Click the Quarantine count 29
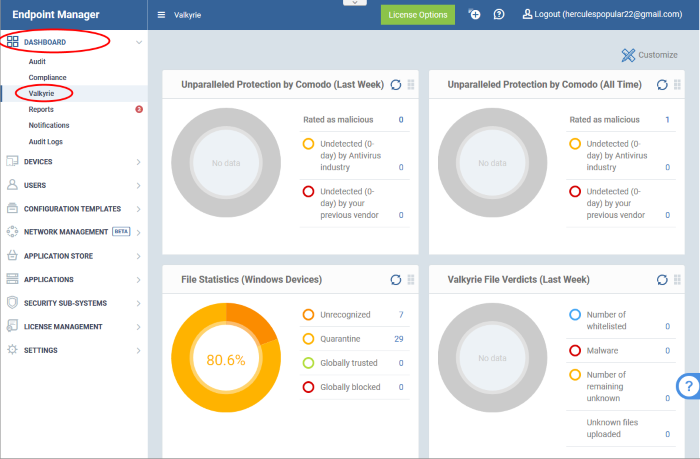Screen dimensions: 700x459 pos(399,339)
